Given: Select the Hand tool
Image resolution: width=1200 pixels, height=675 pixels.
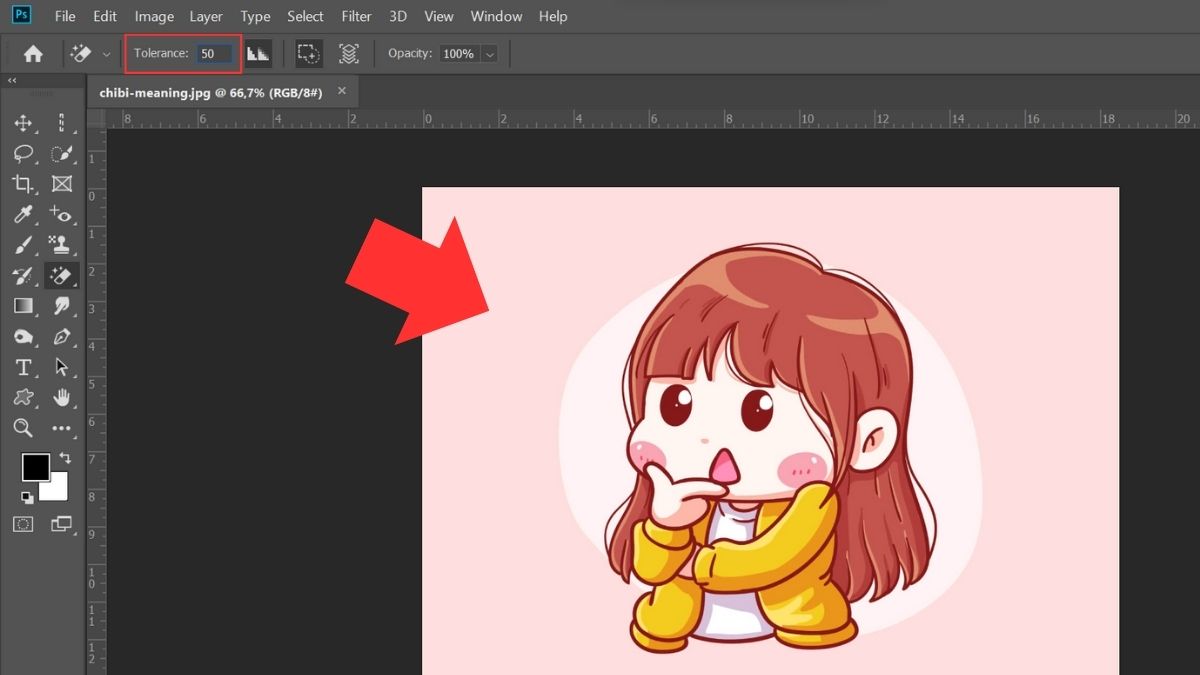Looking at the screenshot, I should pyautogui.click(x=62, y=398).
